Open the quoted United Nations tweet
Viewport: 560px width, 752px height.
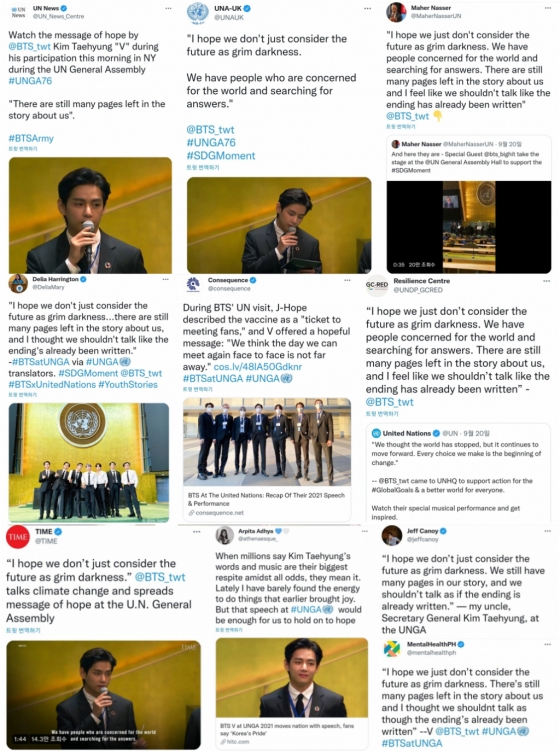coord(458,473)
